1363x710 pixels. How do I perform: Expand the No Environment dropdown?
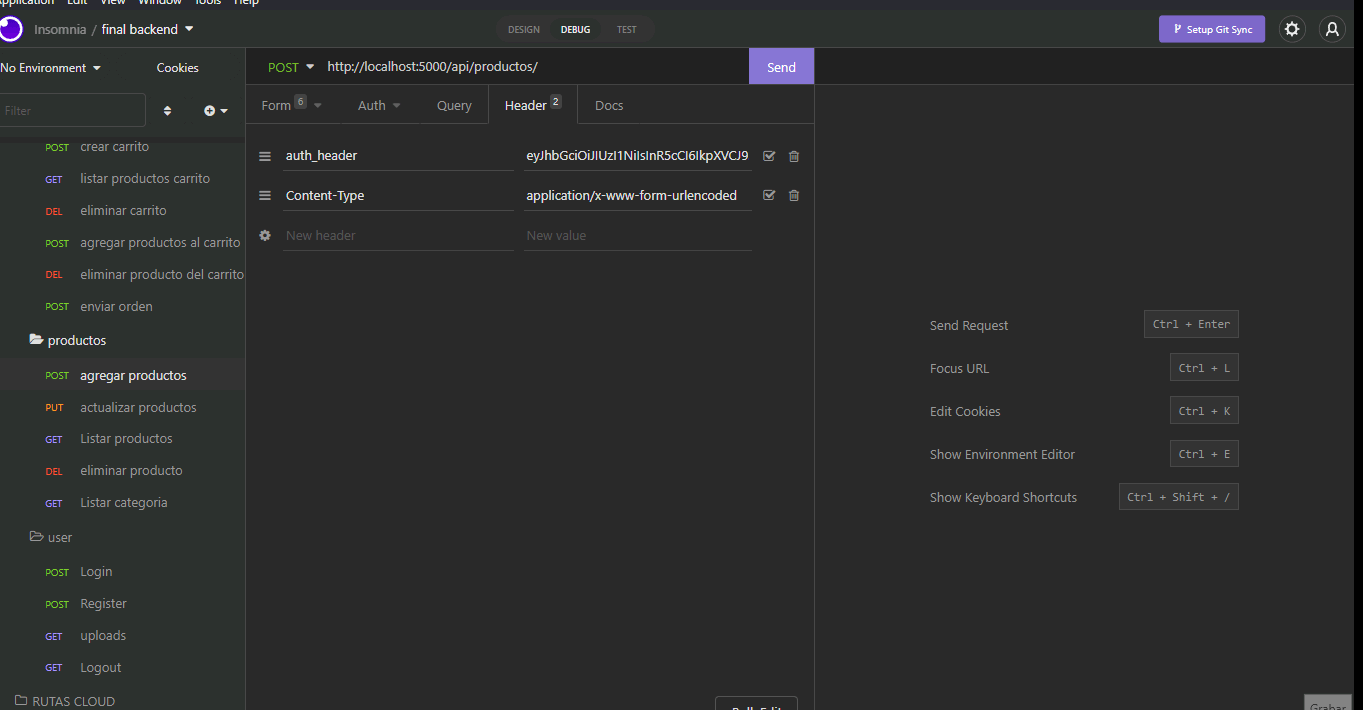tap(48, 67)
